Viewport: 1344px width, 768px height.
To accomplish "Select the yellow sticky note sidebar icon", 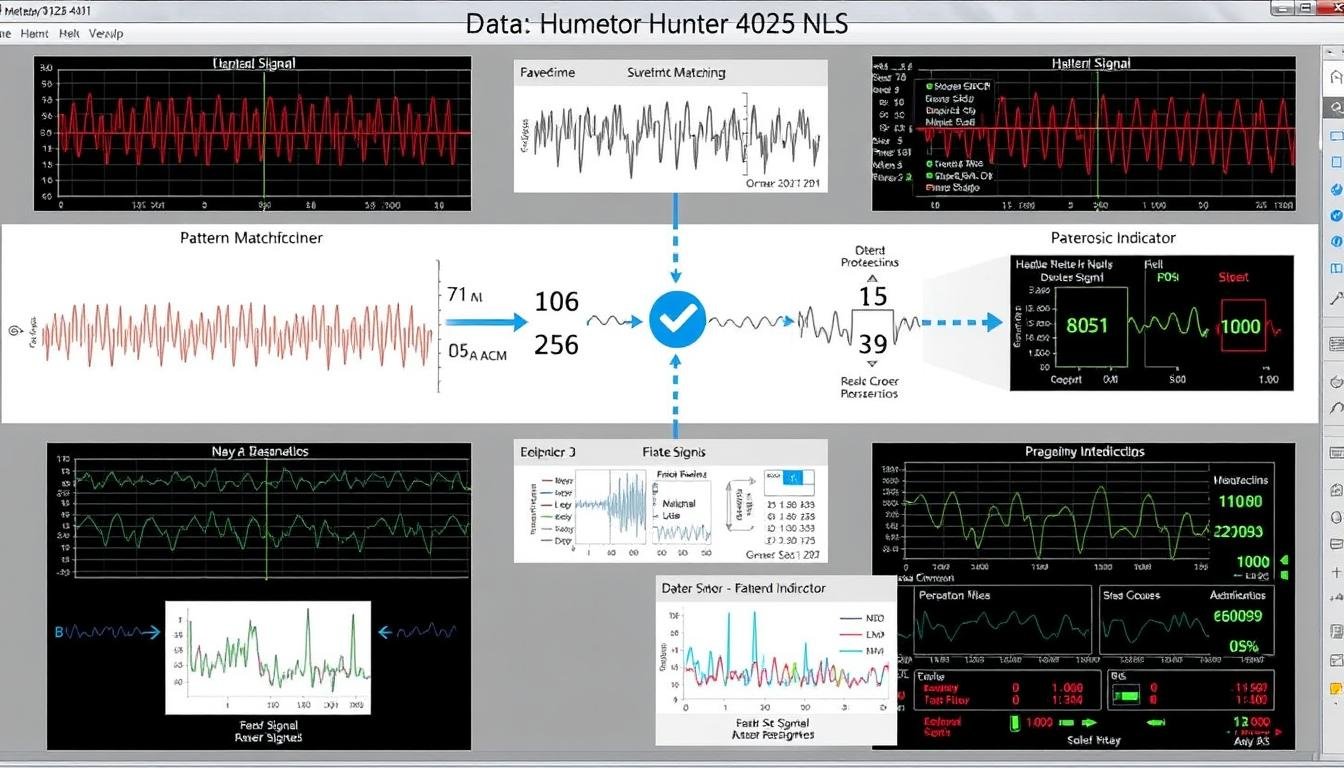I will [x=1335, y=690].
